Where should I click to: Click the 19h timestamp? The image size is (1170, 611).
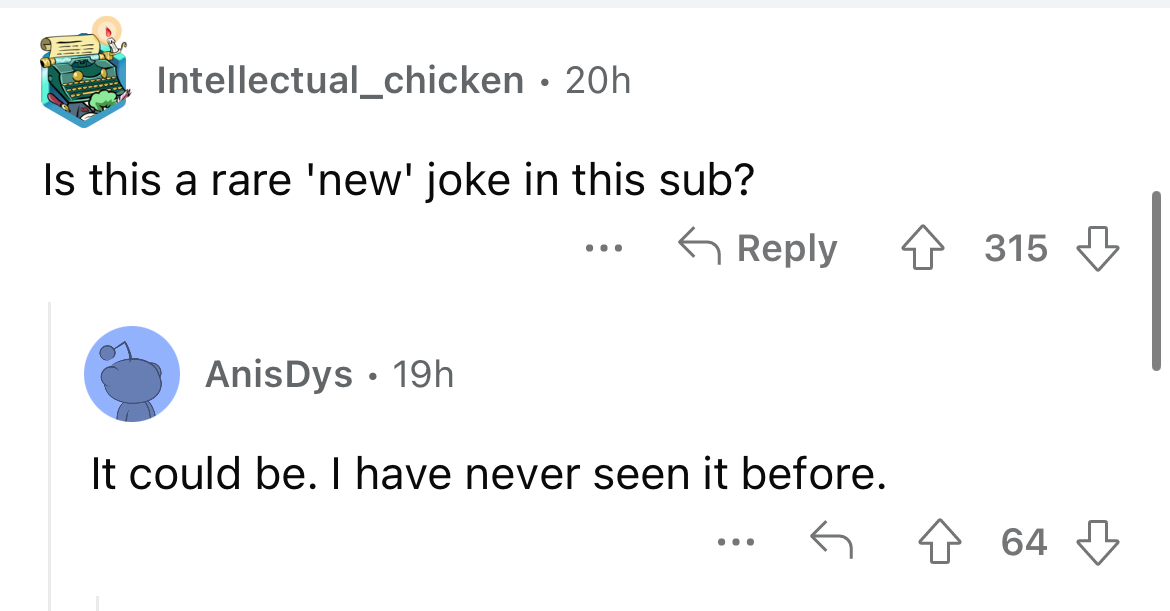coord(423,375)
